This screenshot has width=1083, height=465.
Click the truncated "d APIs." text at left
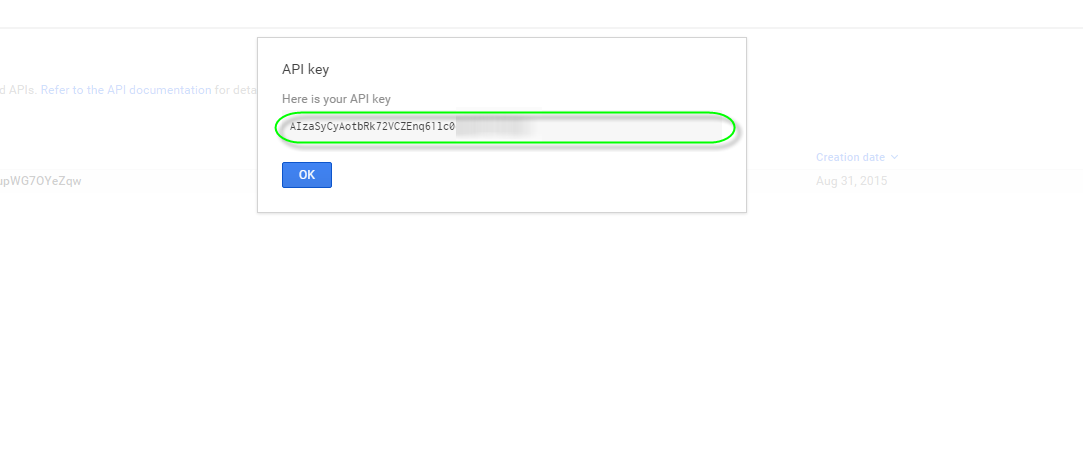point(18,90)
